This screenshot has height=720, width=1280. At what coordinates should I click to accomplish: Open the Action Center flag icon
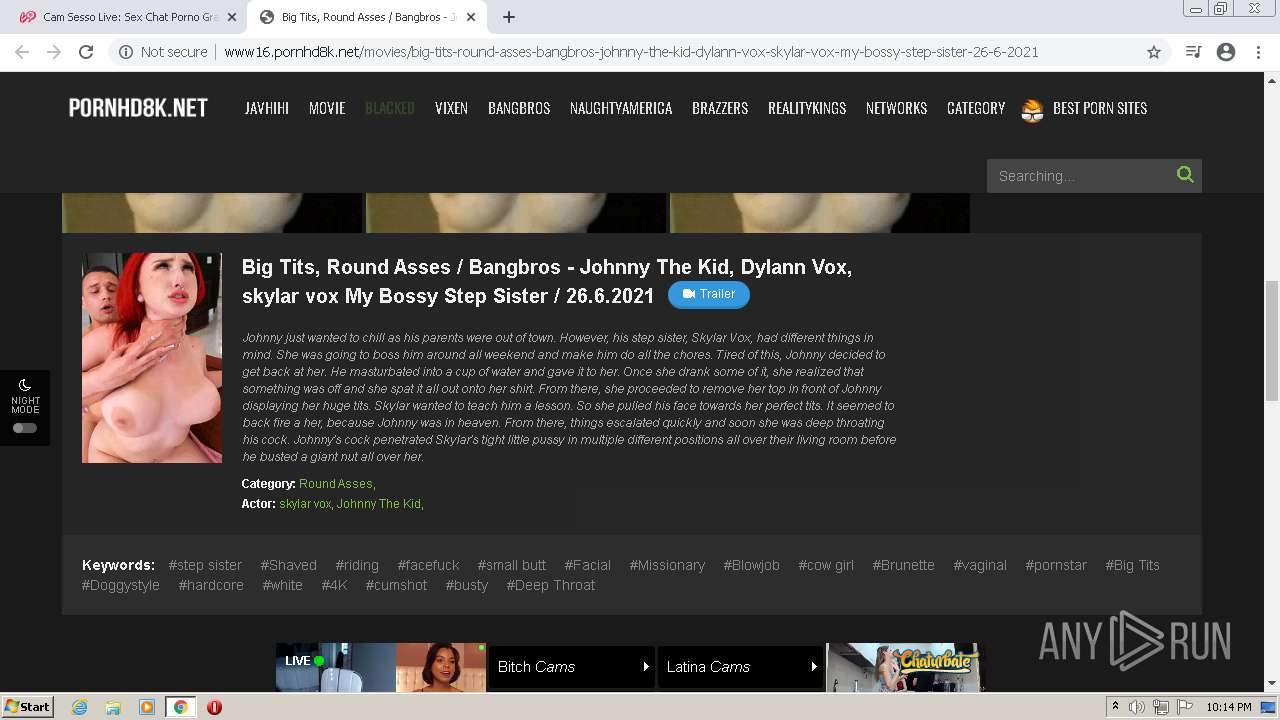pos(1185,707)
